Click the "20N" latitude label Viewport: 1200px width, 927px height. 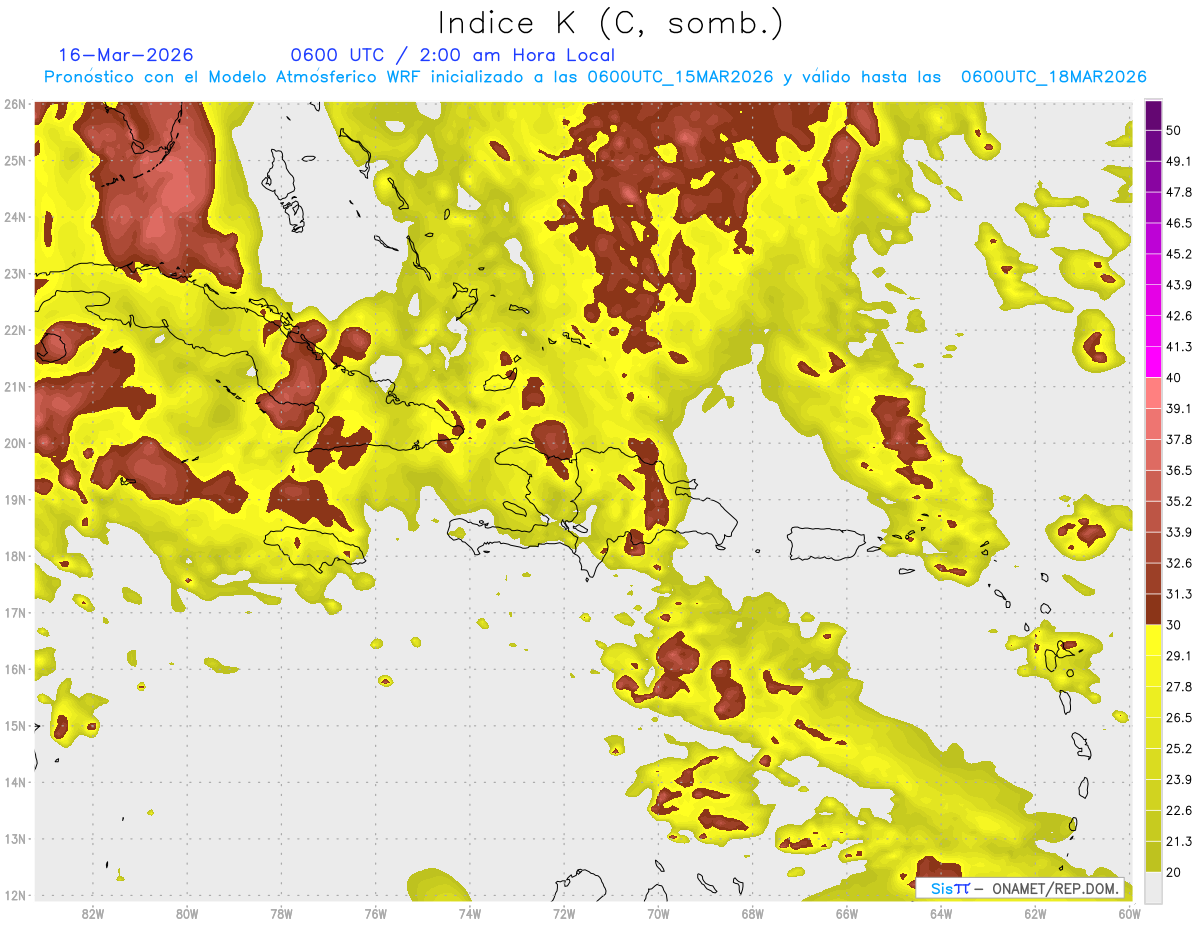[14, 443]
